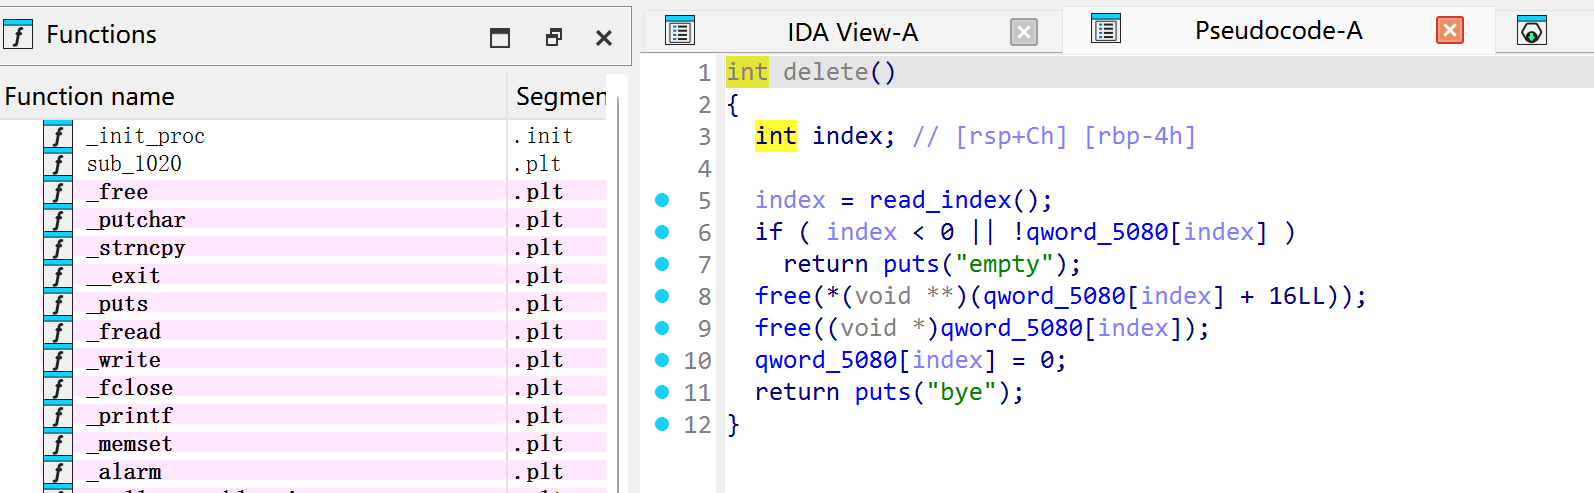
Task: Sort by the Function name column header
Action: coord(253,96)
